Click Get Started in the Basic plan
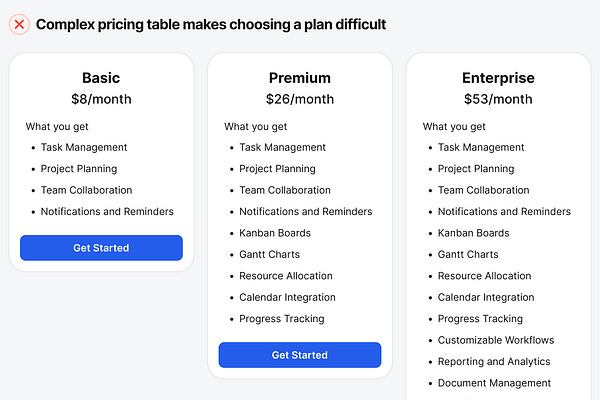Viewport: 600px width, 400px height. tap(101, 248)
